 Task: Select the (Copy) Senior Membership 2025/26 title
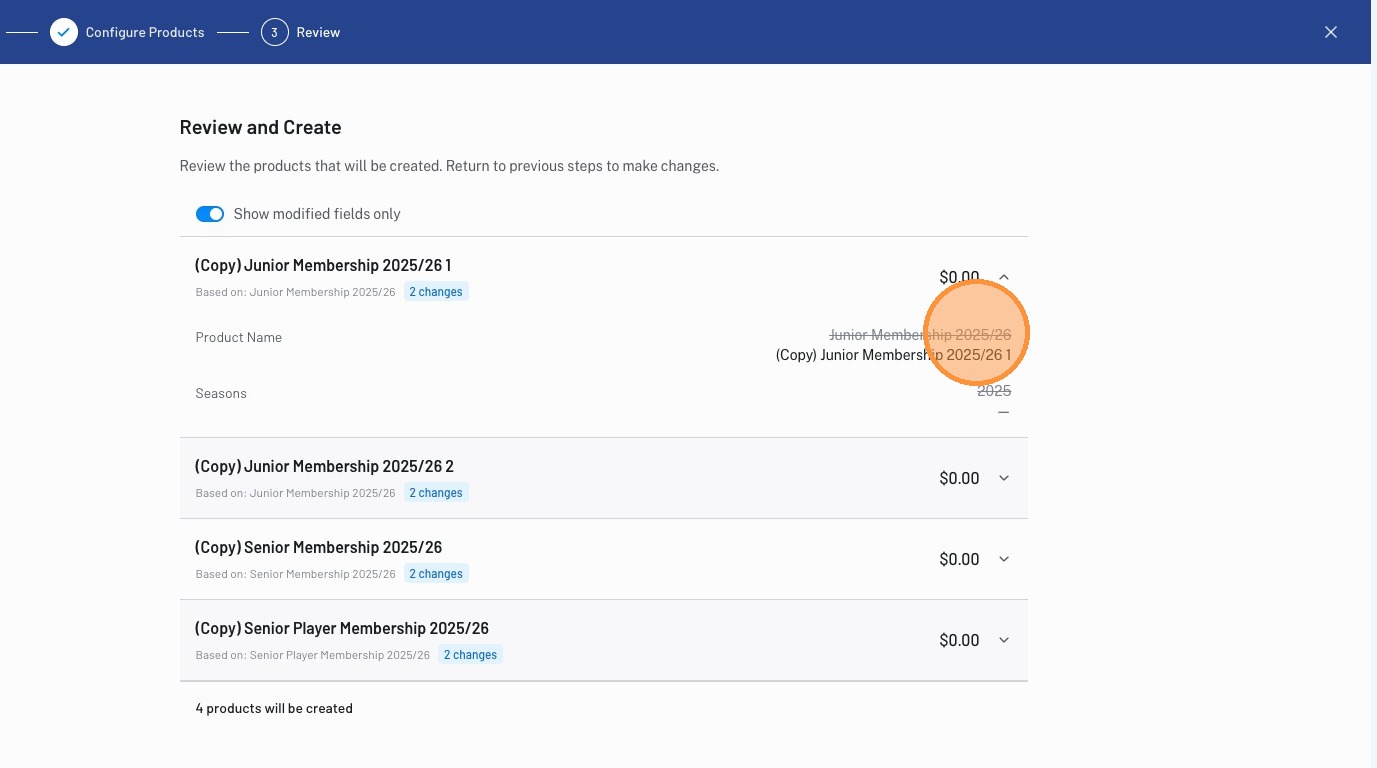coord(318,548)
